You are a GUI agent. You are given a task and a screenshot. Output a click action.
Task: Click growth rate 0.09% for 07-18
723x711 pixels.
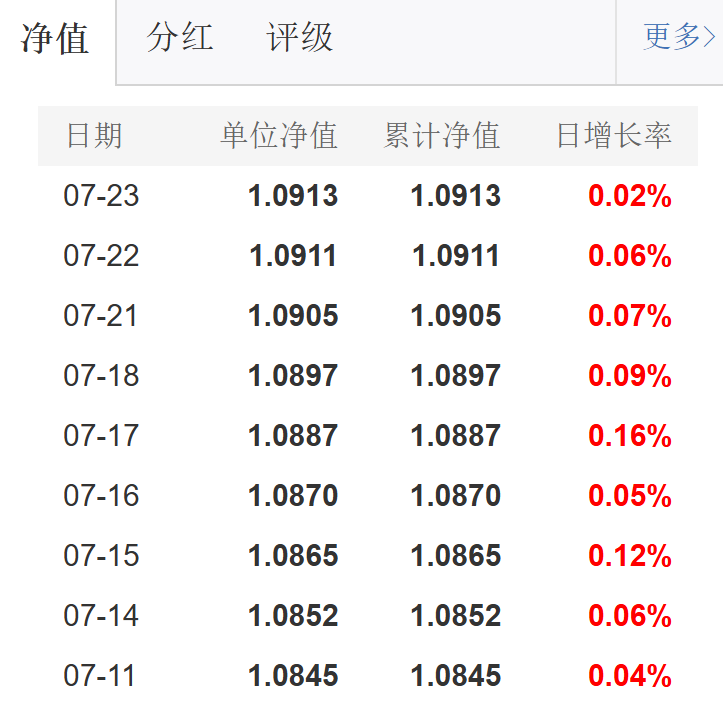pyautogui.click(x=630, y=375)
